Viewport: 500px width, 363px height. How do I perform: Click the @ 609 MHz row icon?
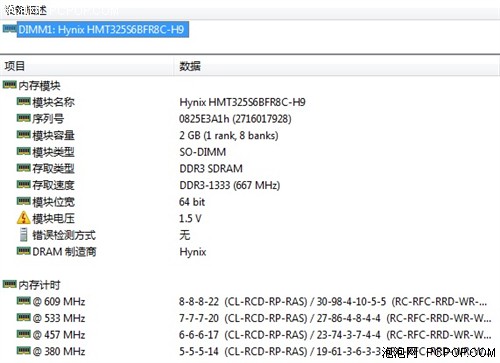(24, 301)
